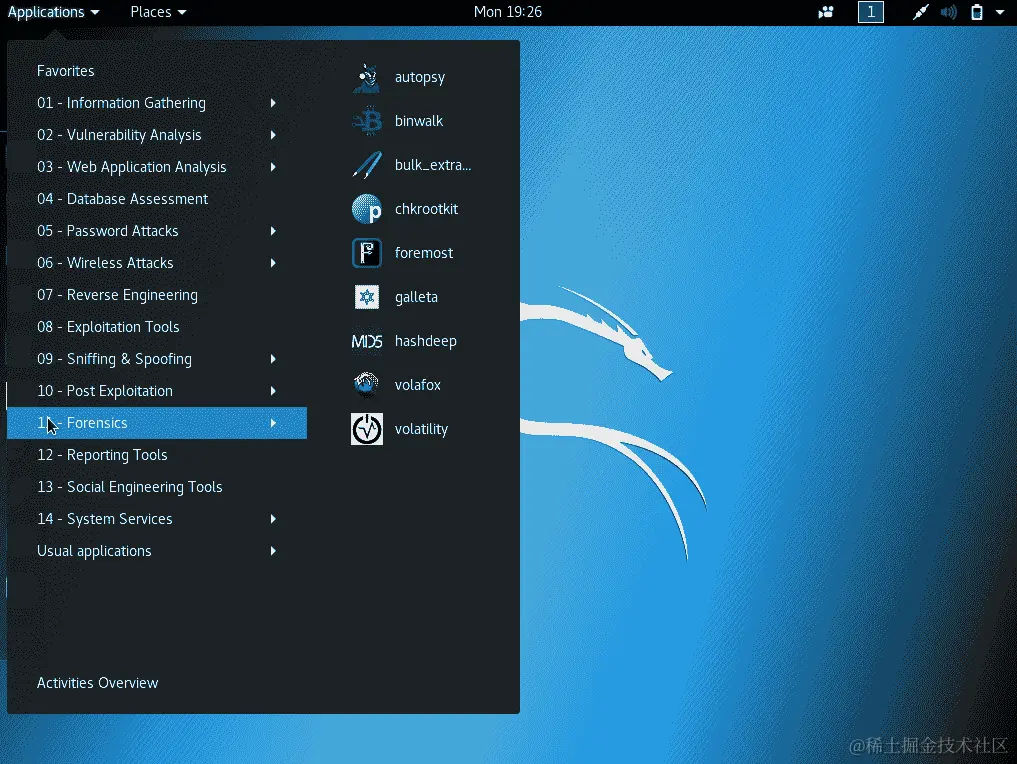
Task: Click the volafox text label
Action: tap(418, 385)
